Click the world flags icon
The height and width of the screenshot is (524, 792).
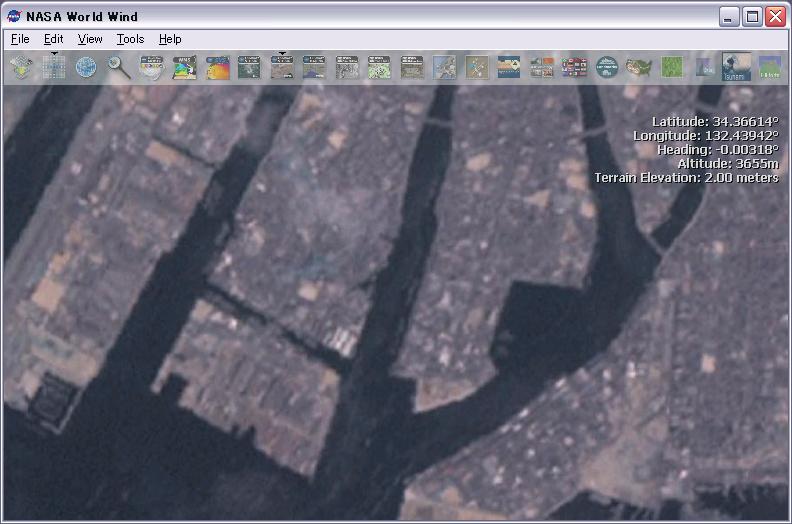pos(574,67)
